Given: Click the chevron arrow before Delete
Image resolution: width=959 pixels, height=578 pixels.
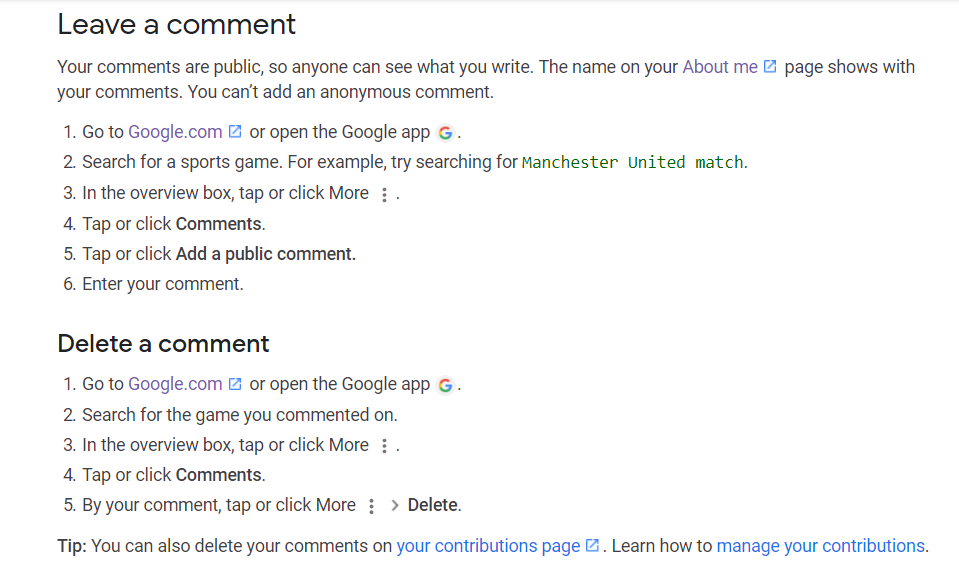Looking at the screenshot, I should (395, 506).
